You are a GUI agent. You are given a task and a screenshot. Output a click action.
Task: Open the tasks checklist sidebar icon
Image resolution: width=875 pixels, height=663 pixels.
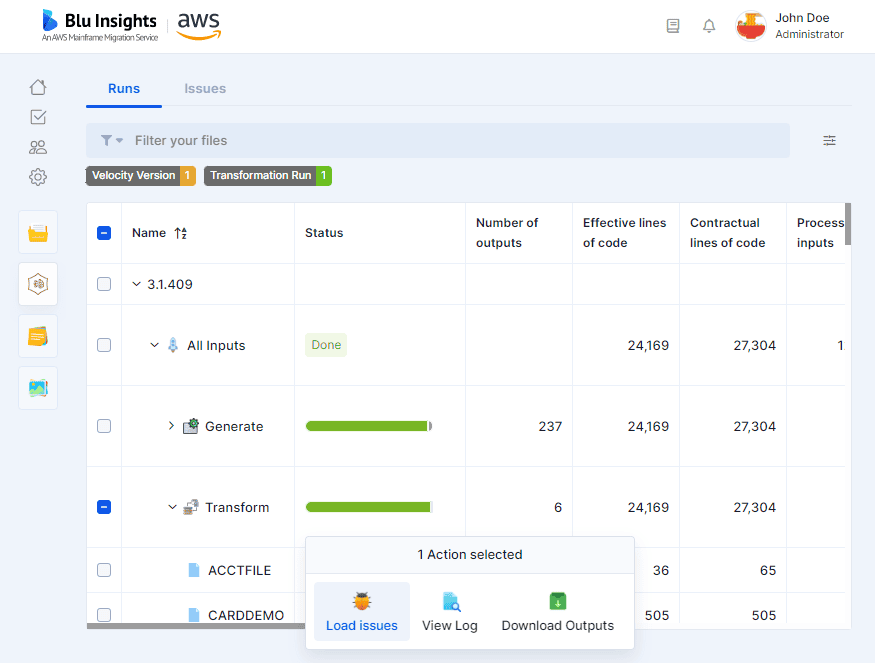(x=38, y=117)
